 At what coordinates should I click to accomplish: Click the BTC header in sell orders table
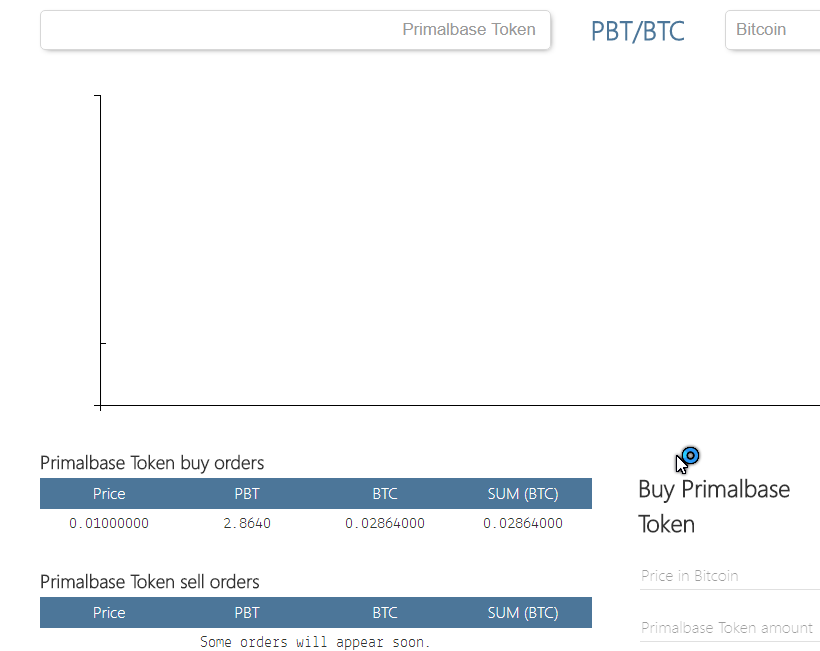pos(385,612)
